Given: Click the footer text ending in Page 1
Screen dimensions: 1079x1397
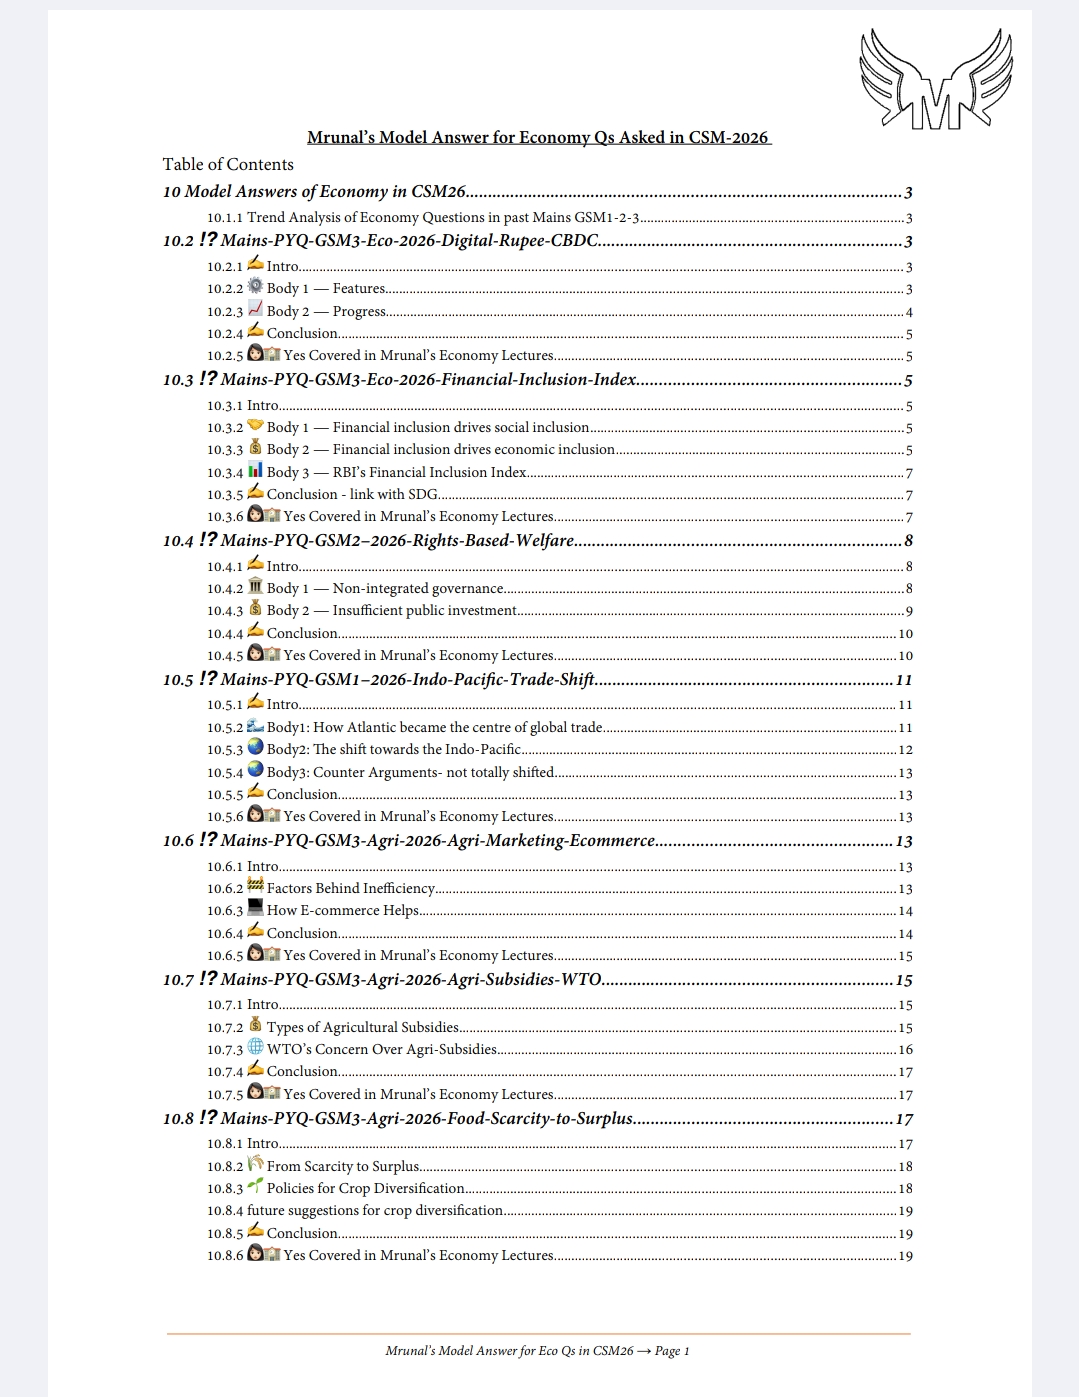Looking at the screenshot, I should coord(537,1351).
